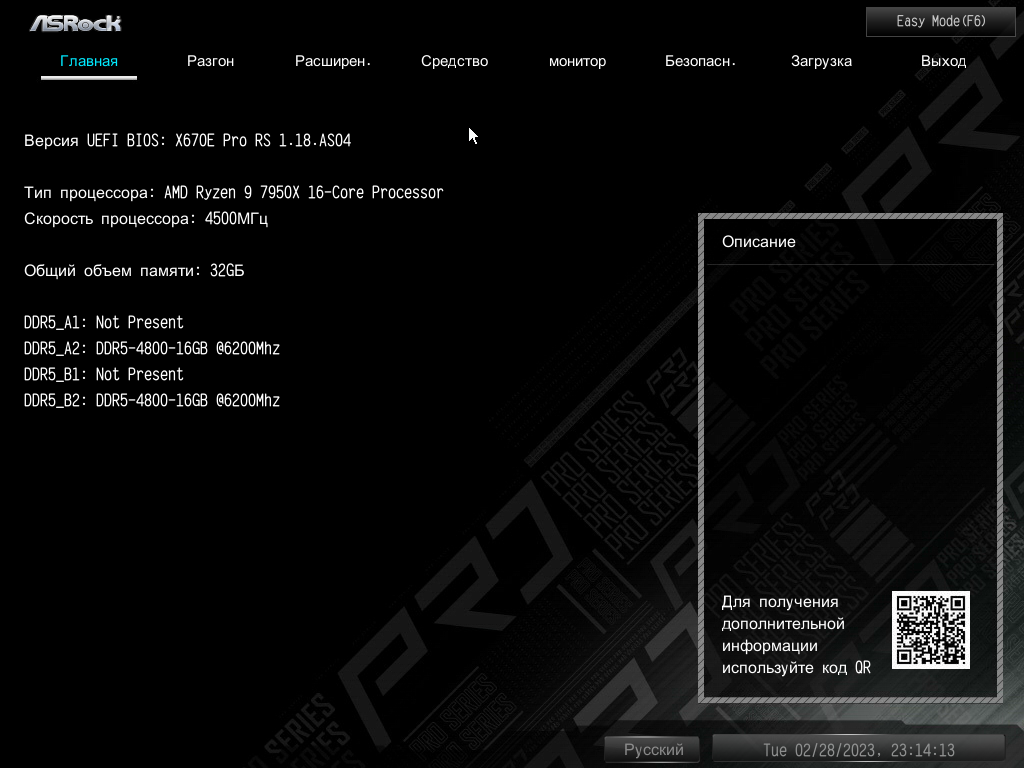The width and height of the screenshot is (1024, 768).
Task: Click the Easy Mode (F6) button
Action: [940, 22]
